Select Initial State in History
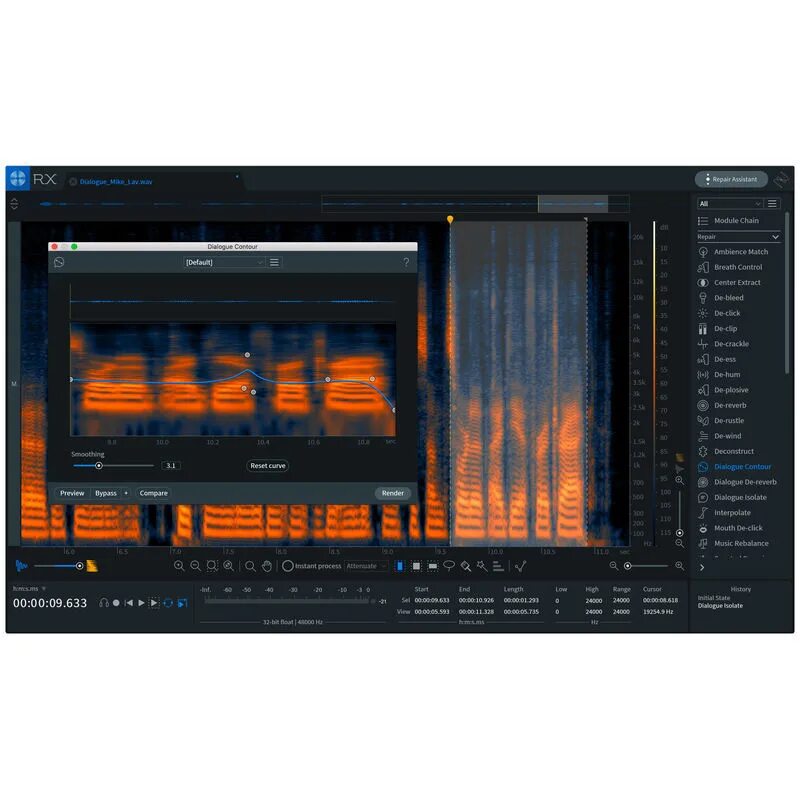The width and height of the screenshot is (800, 800). pyautogui.click(x=713, y=597)
